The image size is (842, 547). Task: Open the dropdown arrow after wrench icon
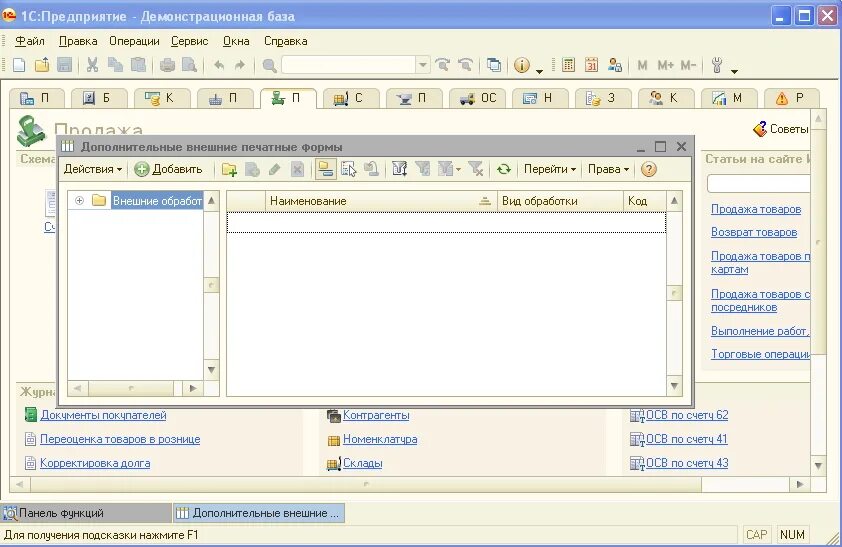pyautogui.click(x=734, y=70)
